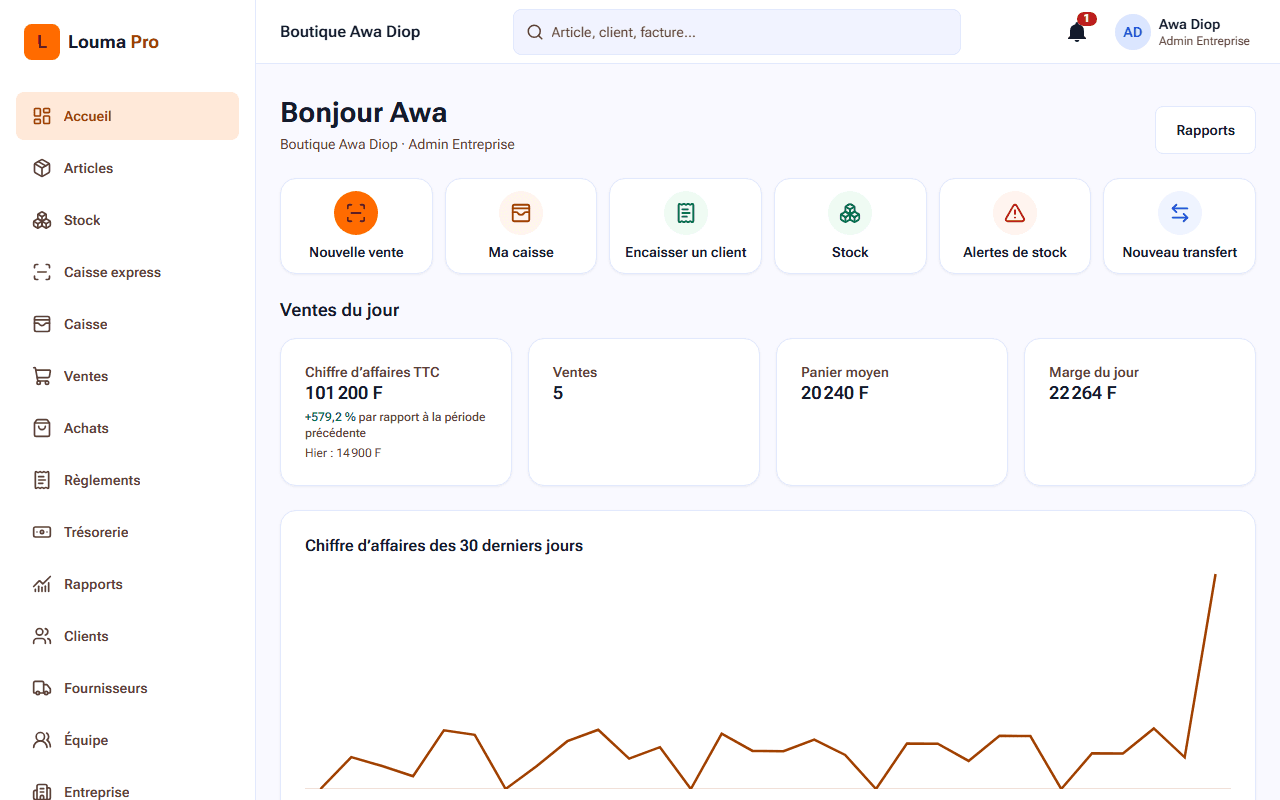
Task: Click Stock cubes icon in sidebar
Action: pos(42,220)
